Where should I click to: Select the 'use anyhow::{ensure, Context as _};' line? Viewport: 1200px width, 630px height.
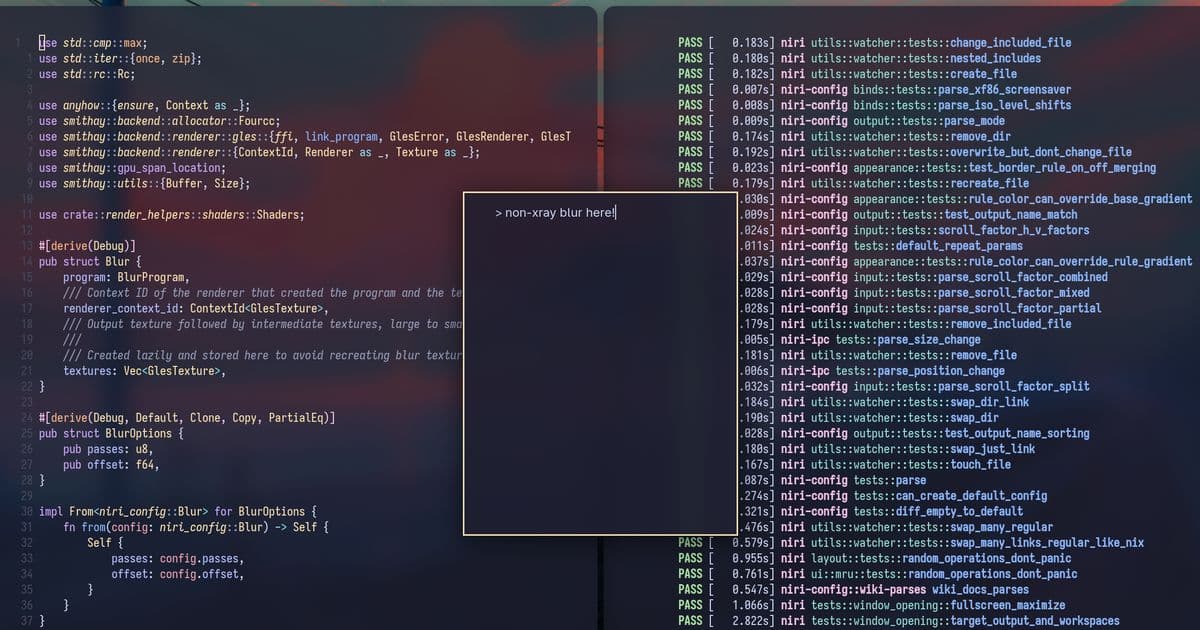pos(144,105)
